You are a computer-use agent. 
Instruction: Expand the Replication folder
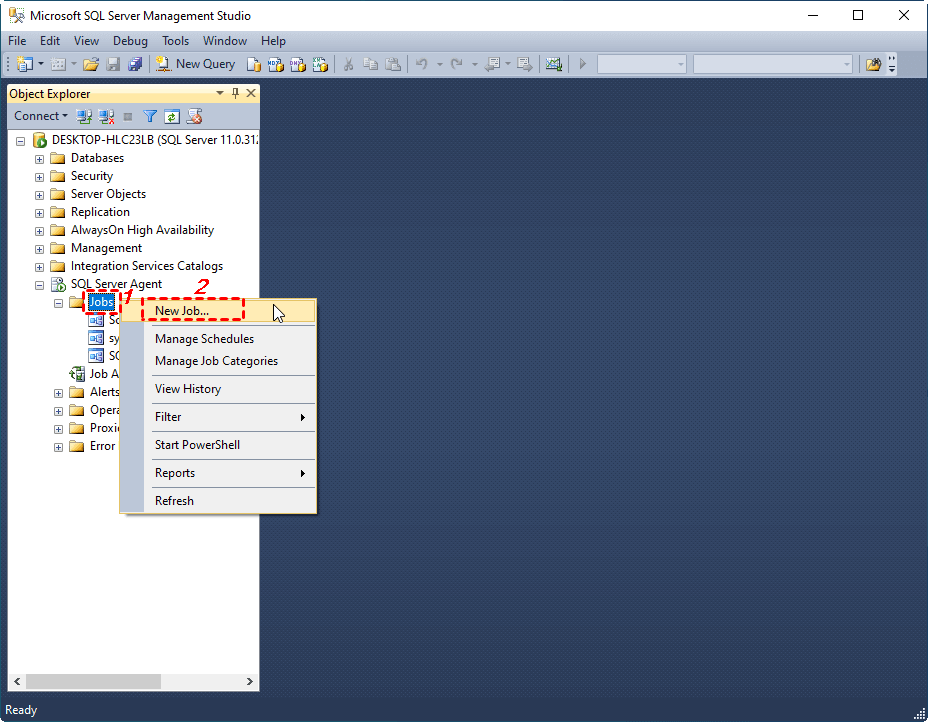(40, 213)
